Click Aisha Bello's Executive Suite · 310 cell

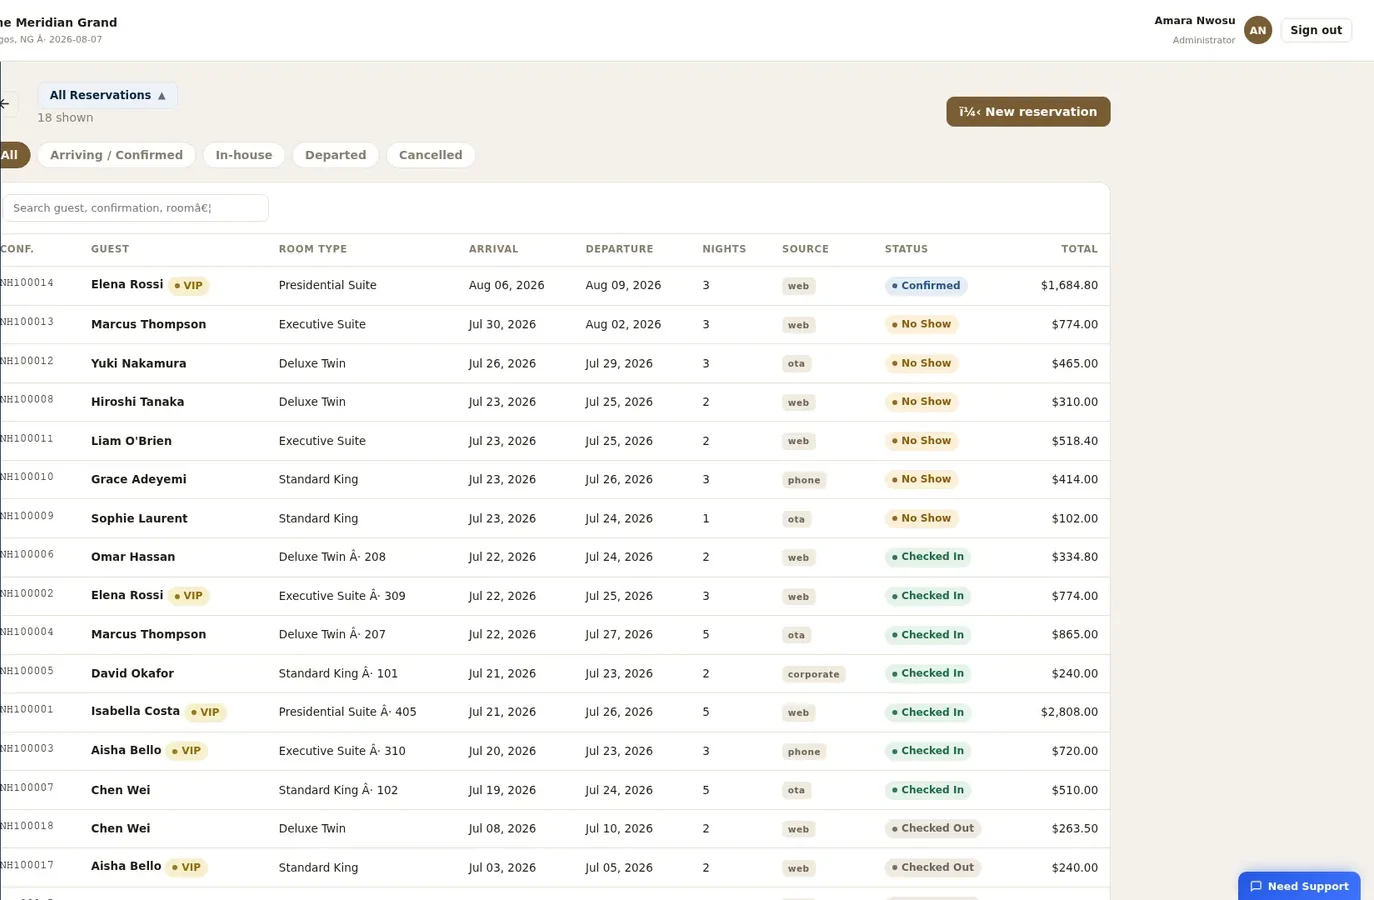(342, 751)
